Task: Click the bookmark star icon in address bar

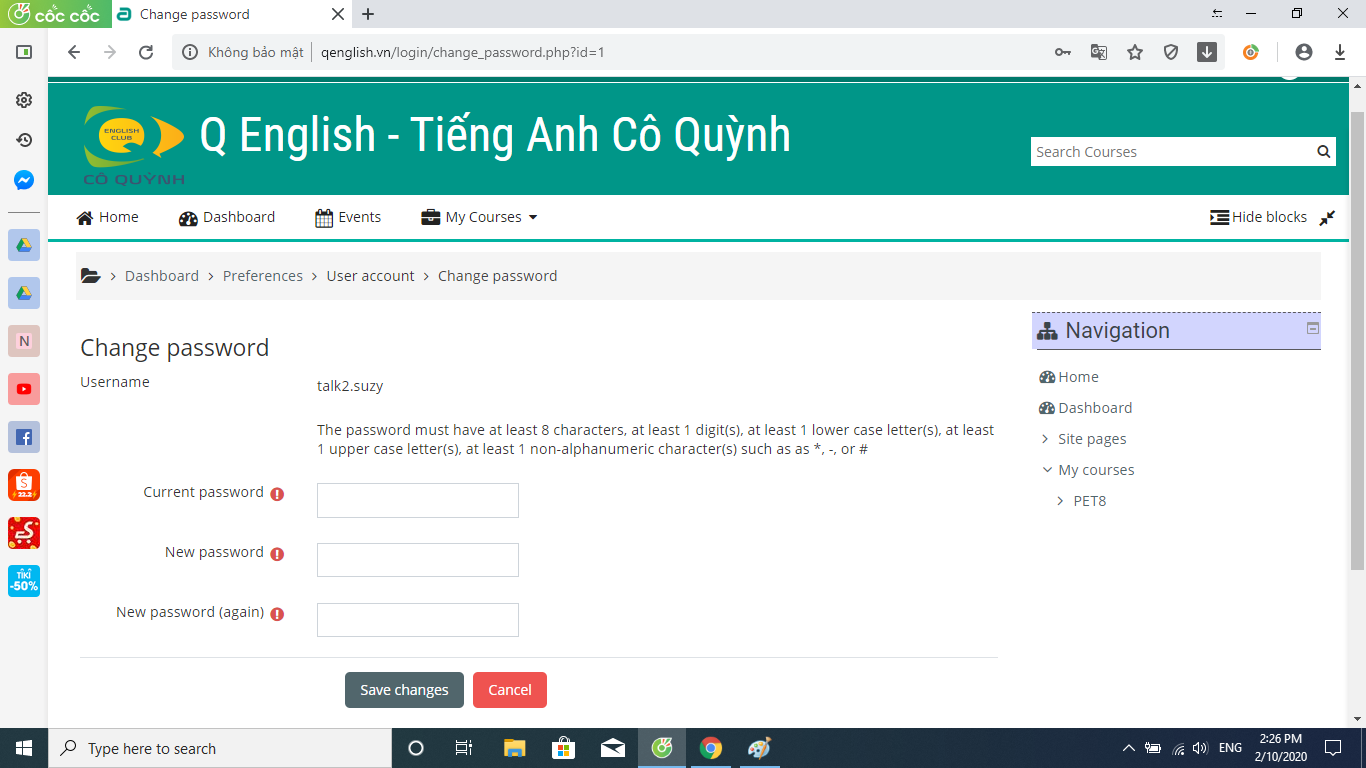Action: pyautogui.click(x=1135, y=52)
